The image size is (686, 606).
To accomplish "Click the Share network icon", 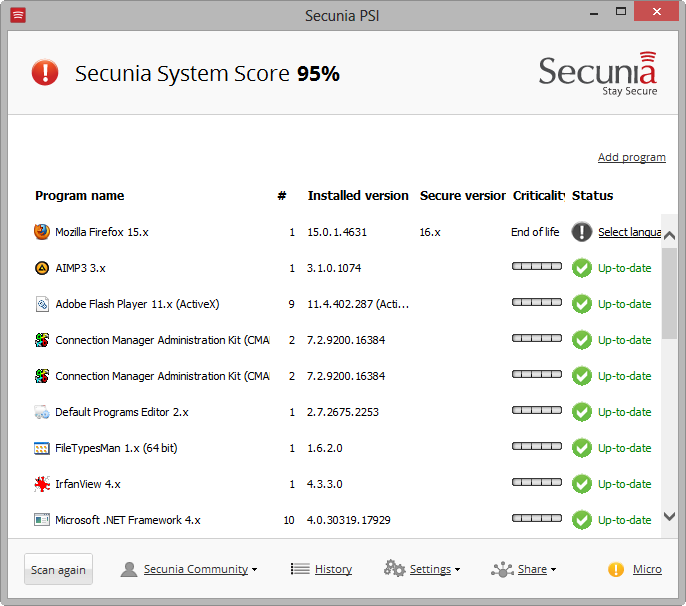I will (502, 569).
